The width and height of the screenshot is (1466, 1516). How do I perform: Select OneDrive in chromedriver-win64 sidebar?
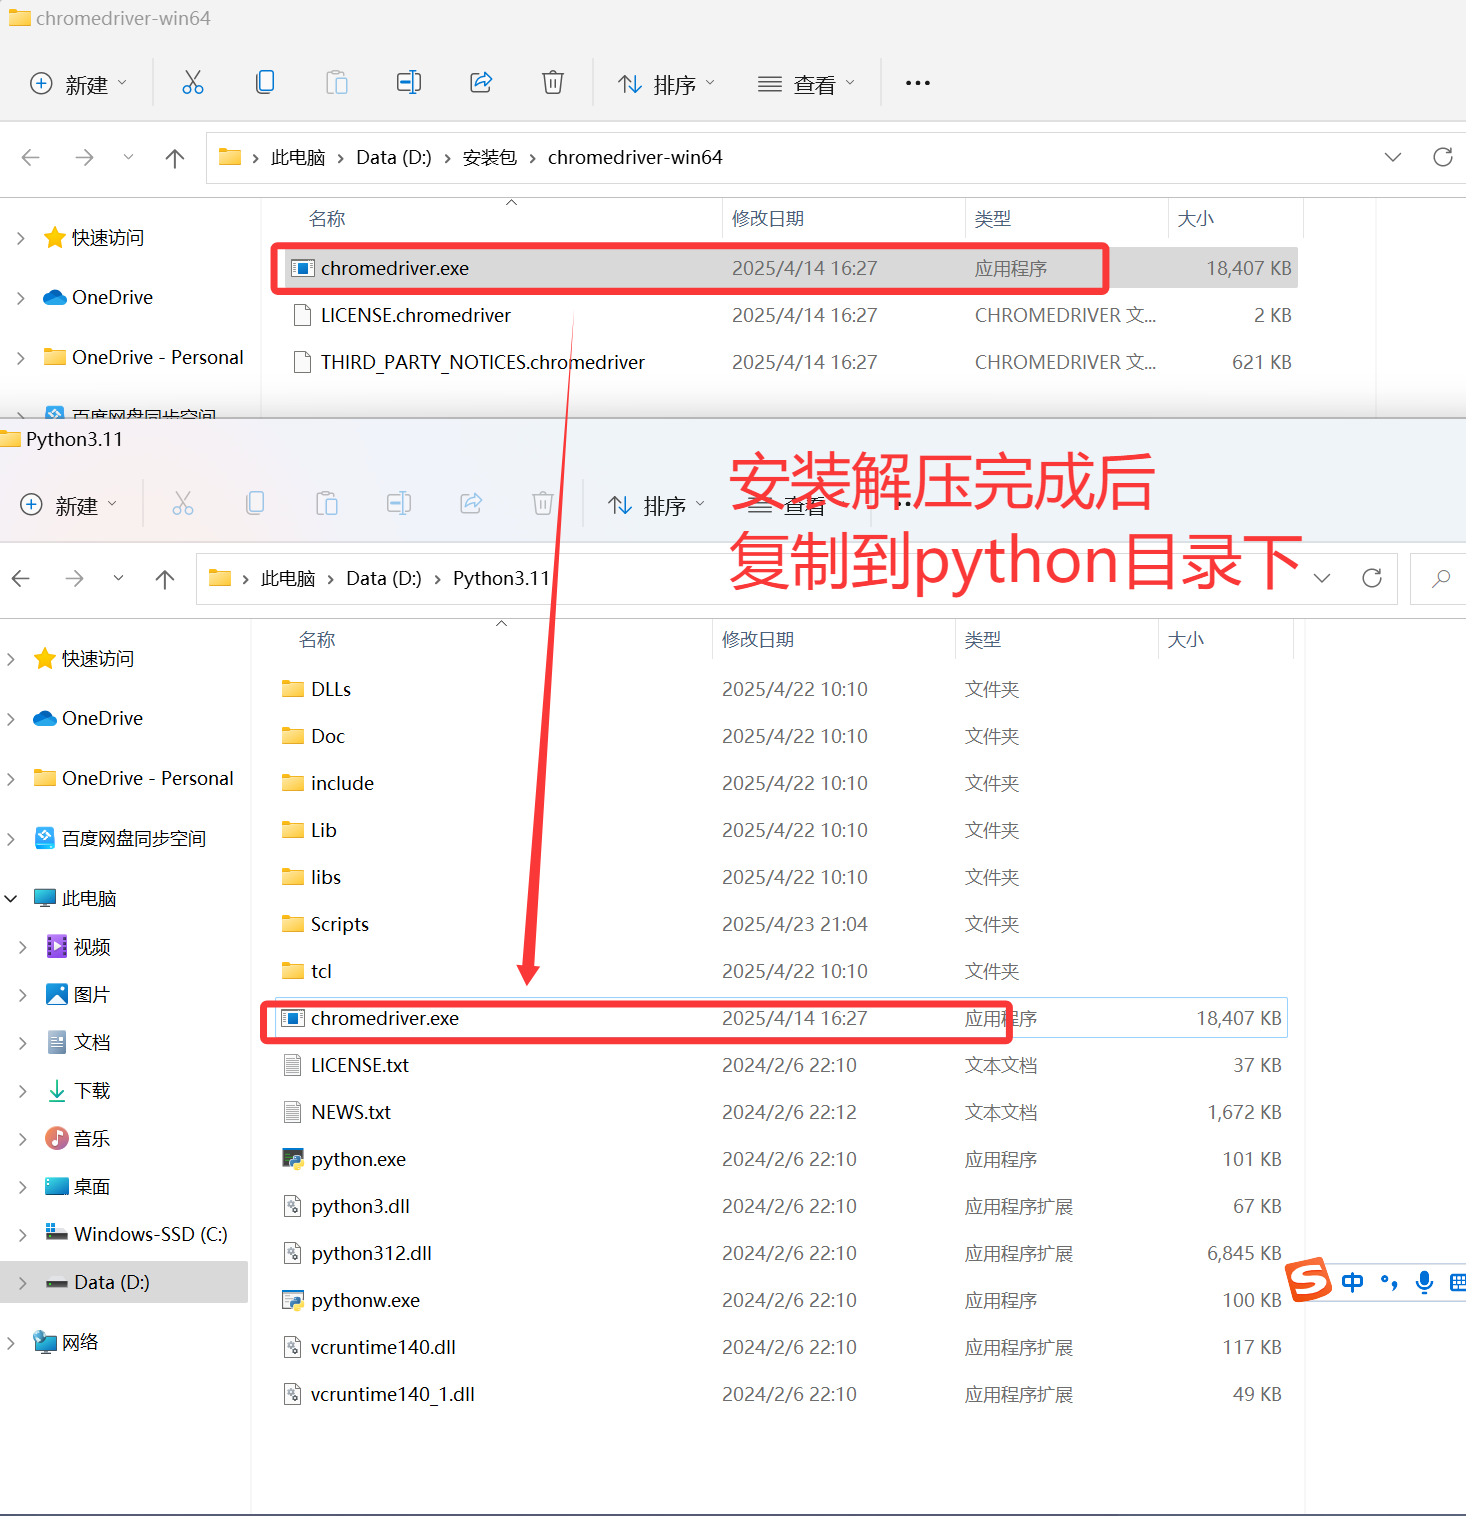click(x=112, y=297)
